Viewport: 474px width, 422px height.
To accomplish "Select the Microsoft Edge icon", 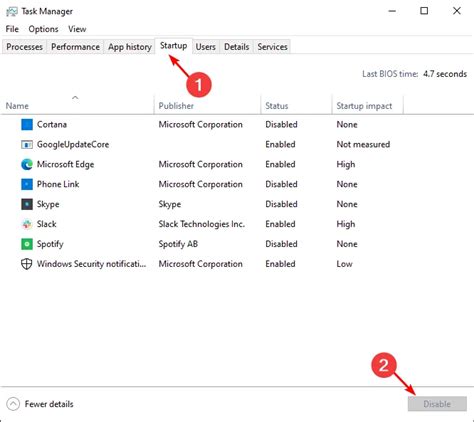I will click(27, 164).
